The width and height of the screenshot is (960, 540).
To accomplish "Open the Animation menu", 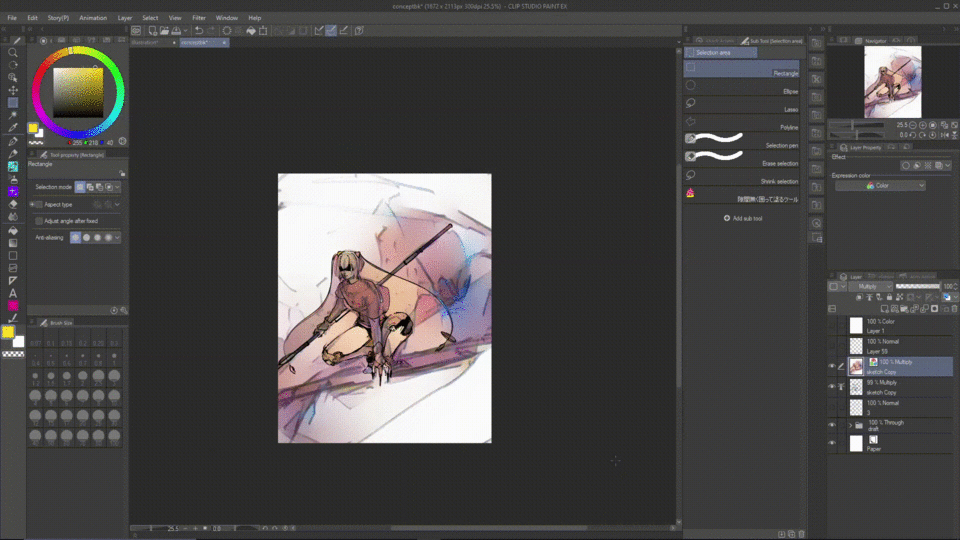I will pos(93,18).
